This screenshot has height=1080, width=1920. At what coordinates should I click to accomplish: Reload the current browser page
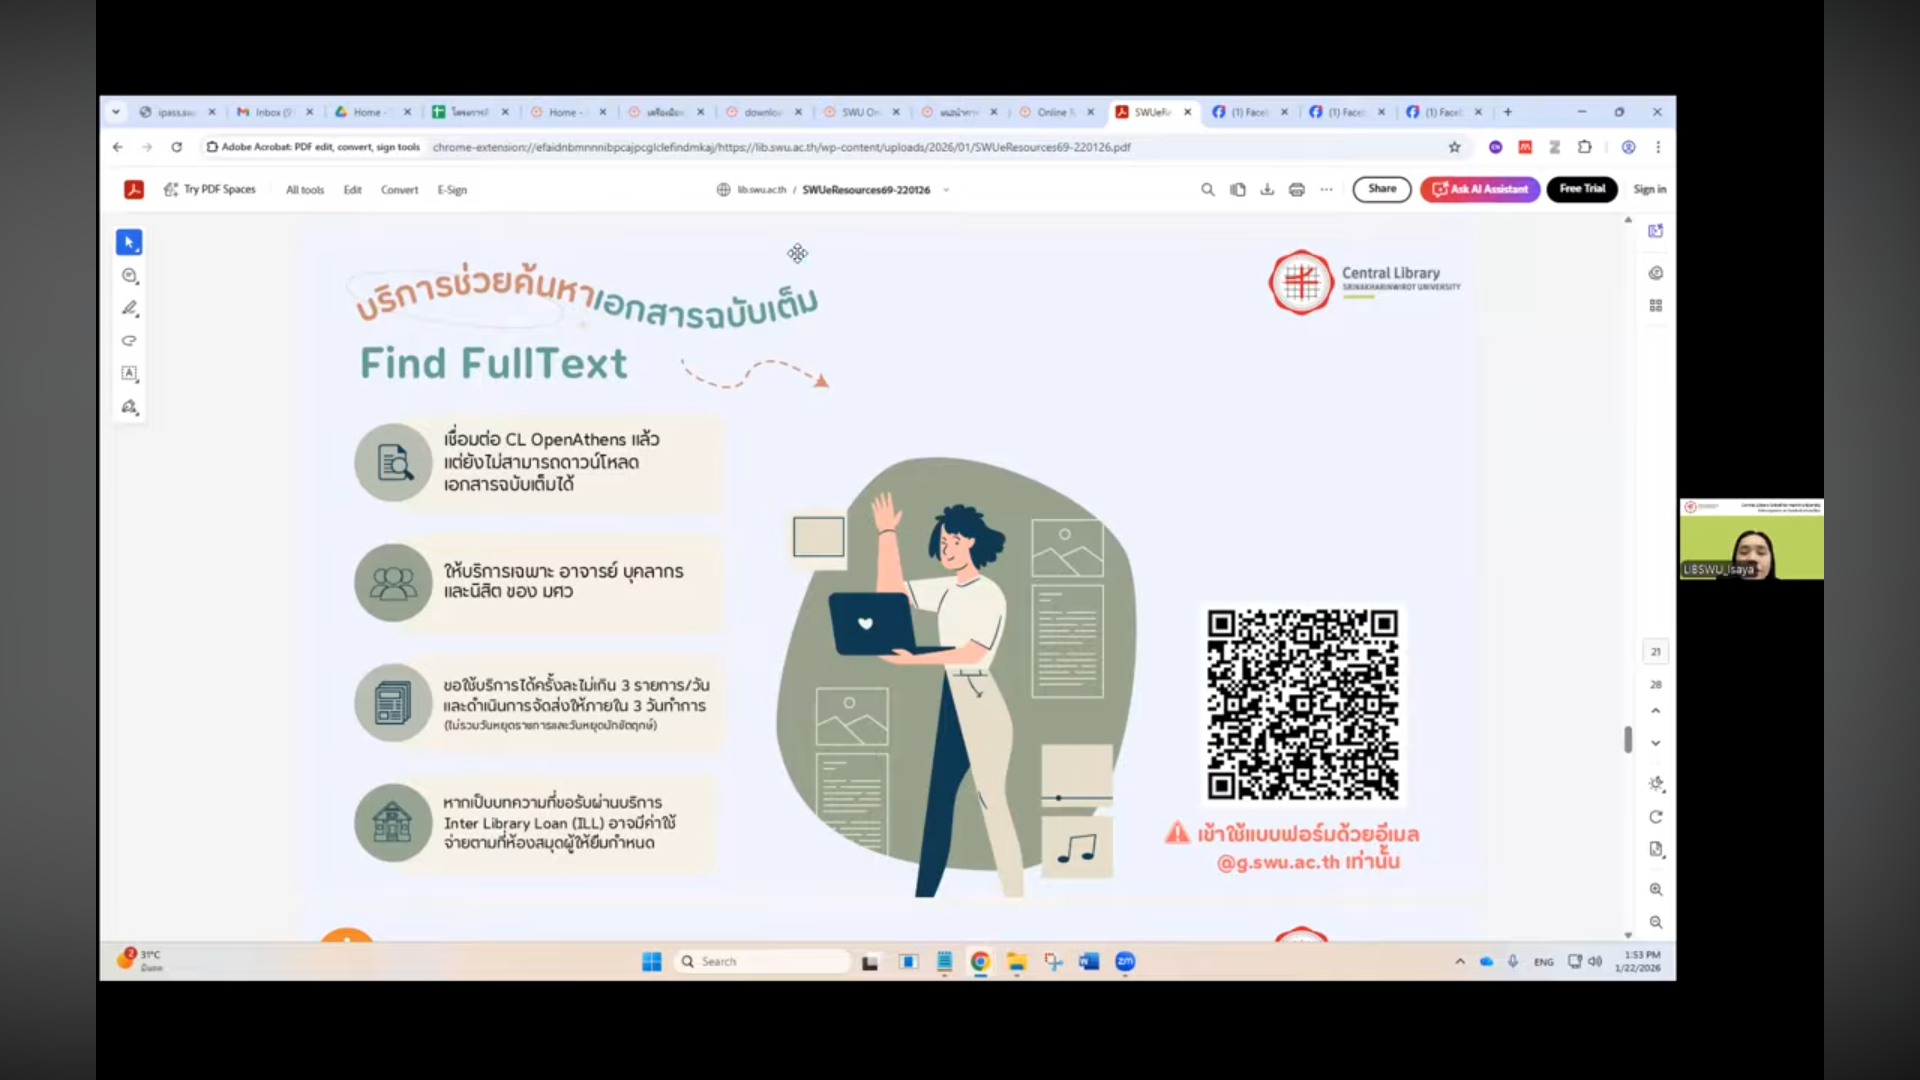tap(177, 147)
